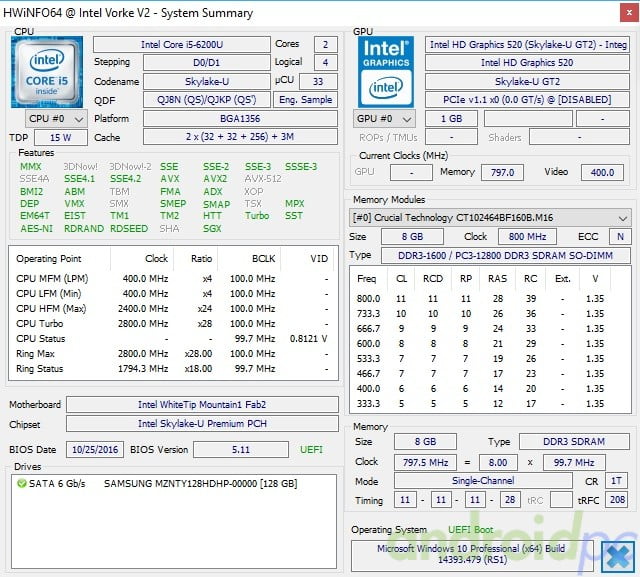Click the Mode field Single-Channel
640x577 pixels.
pyautogui.click(x=483, y=481)
